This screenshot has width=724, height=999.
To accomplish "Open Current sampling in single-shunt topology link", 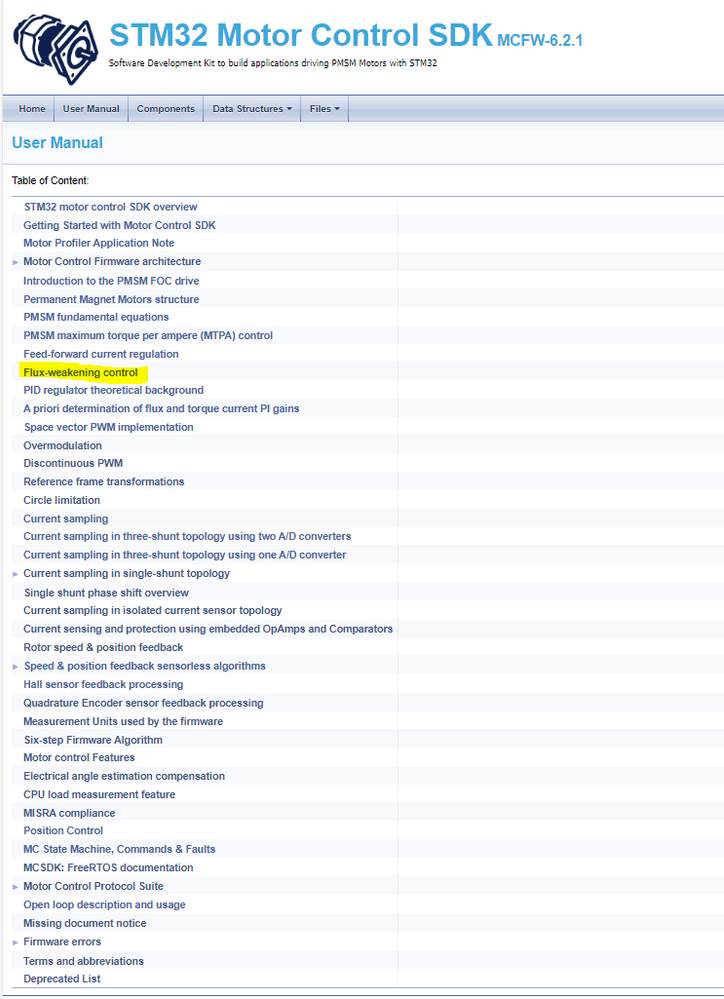I will (x=127, y=573).
